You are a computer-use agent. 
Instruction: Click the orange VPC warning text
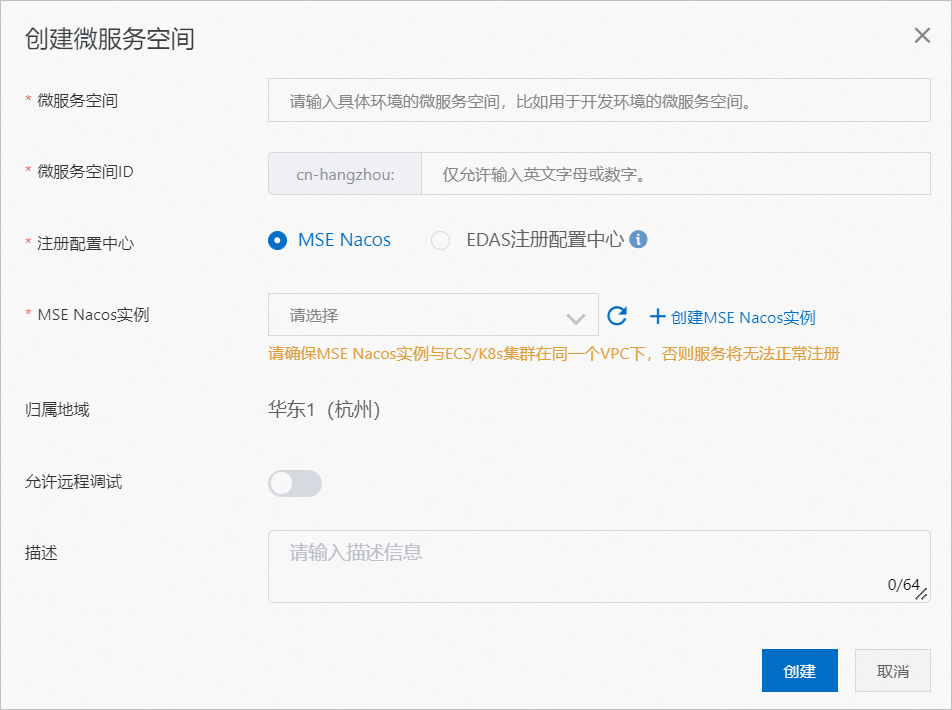pyautogui.click(x=554, y=353)
